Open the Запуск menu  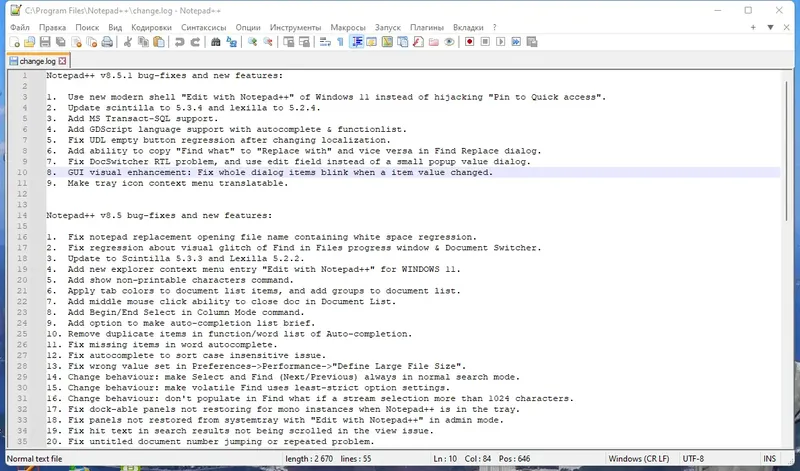[x=388, y=27]
